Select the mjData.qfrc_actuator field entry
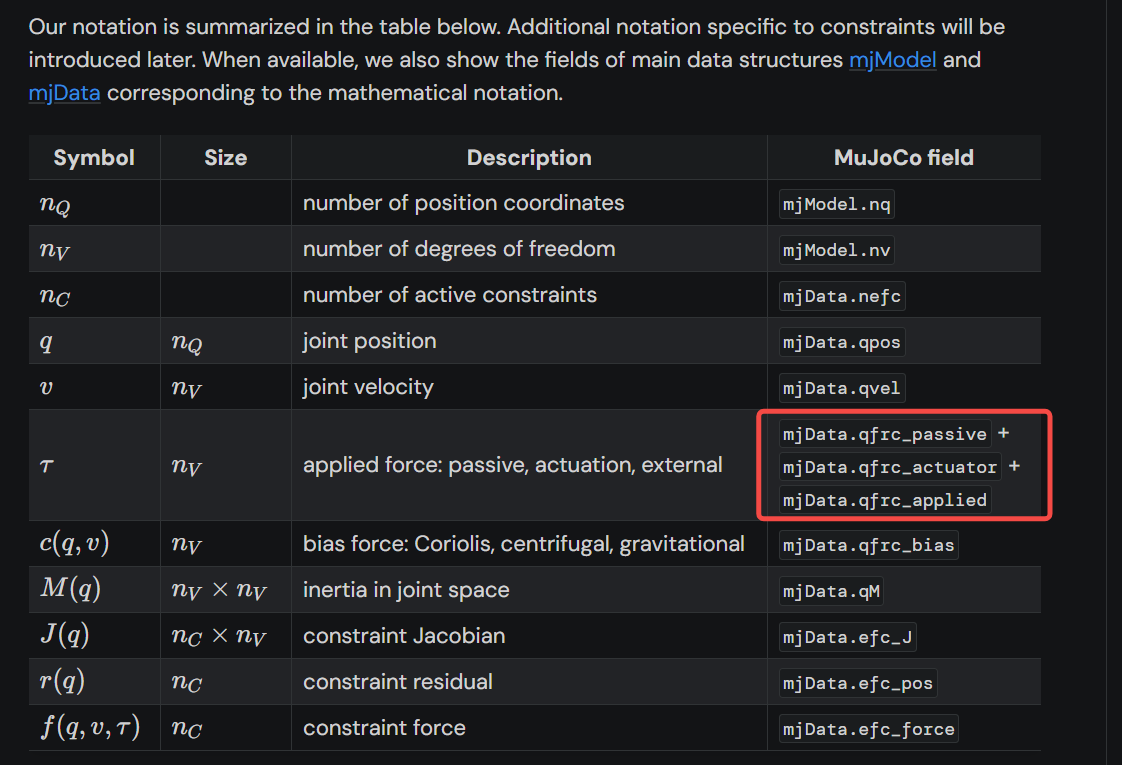Image resolution: width=1122 pixels, height=765 pixels. pyautogui.click(x=890, y=467)
